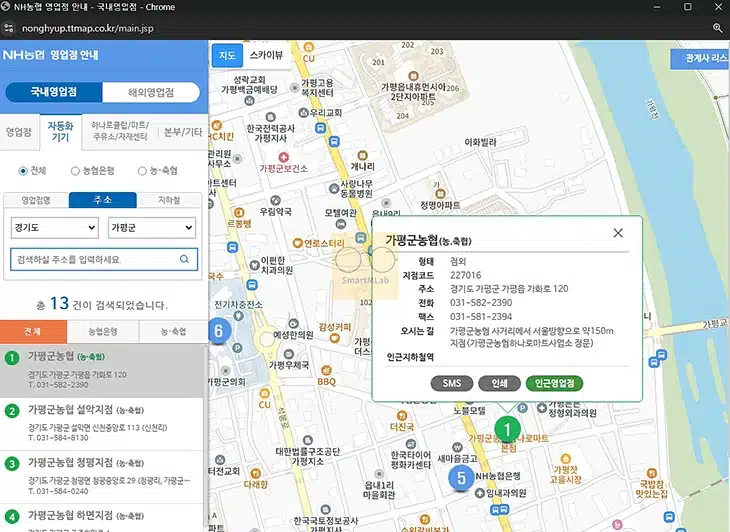Click branch code 227016 in popup
The width and height of the screenshot is (730, 532).
click(x=466, y=275)
